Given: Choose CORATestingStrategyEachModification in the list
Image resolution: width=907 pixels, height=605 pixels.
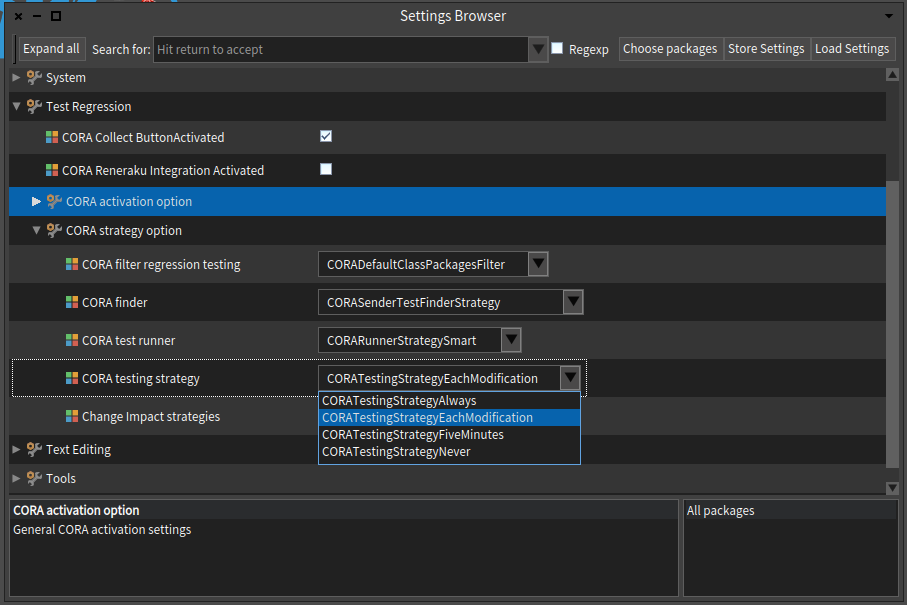Looking at the screenshot, I should tap(449, 418).
